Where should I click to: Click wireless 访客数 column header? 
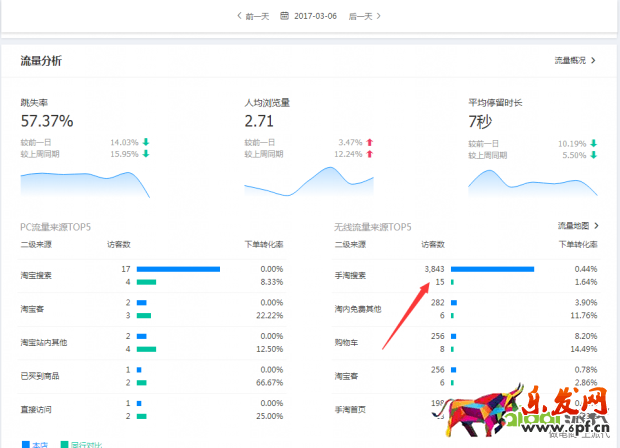(433, 245)
